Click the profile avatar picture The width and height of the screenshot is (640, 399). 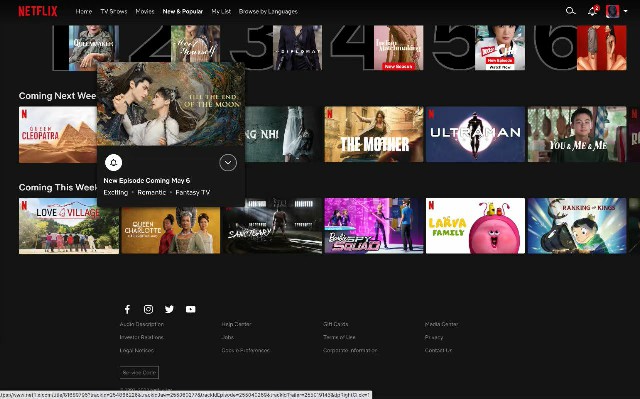(612, 11)
